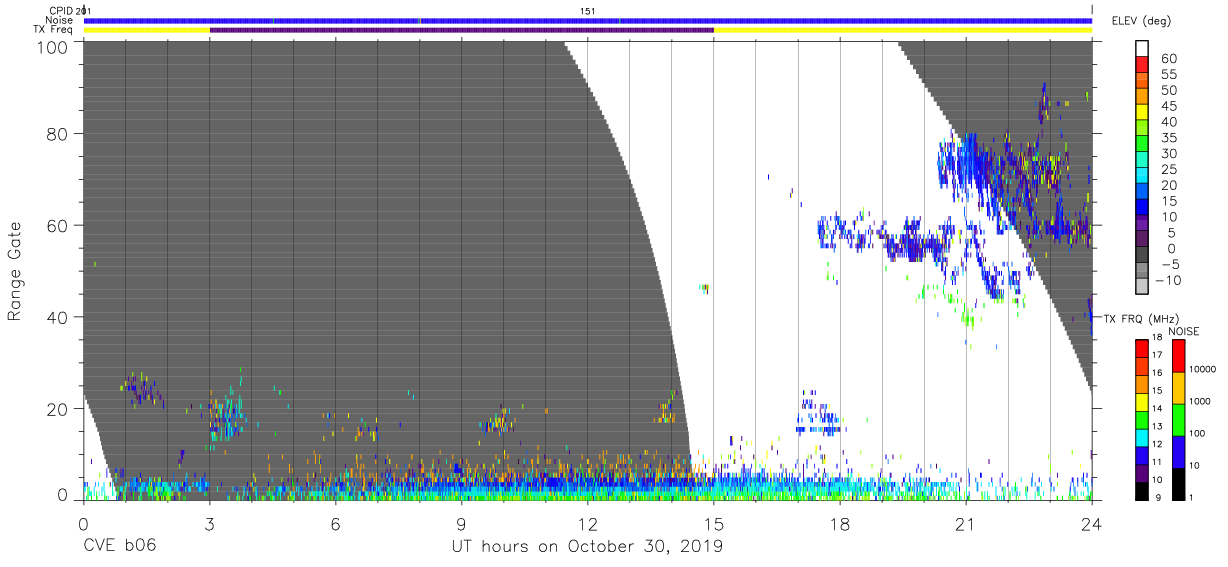
Task: Click the x-axis tick label '24'
Action: coord(1092,523)
